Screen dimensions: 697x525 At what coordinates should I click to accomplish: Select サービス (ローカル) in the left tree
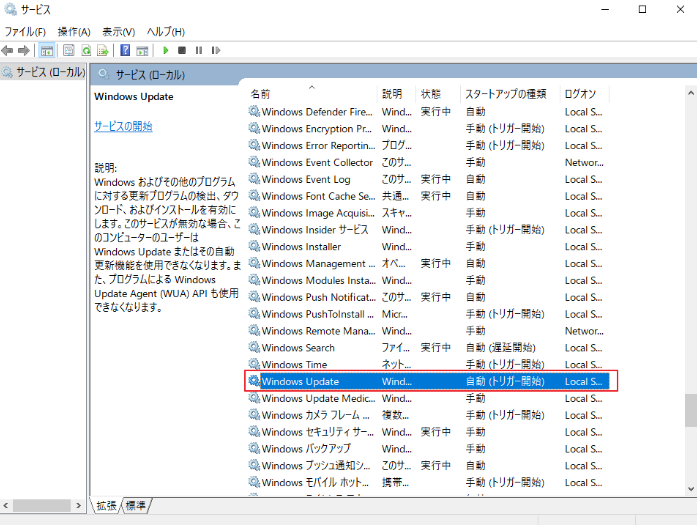44,72
